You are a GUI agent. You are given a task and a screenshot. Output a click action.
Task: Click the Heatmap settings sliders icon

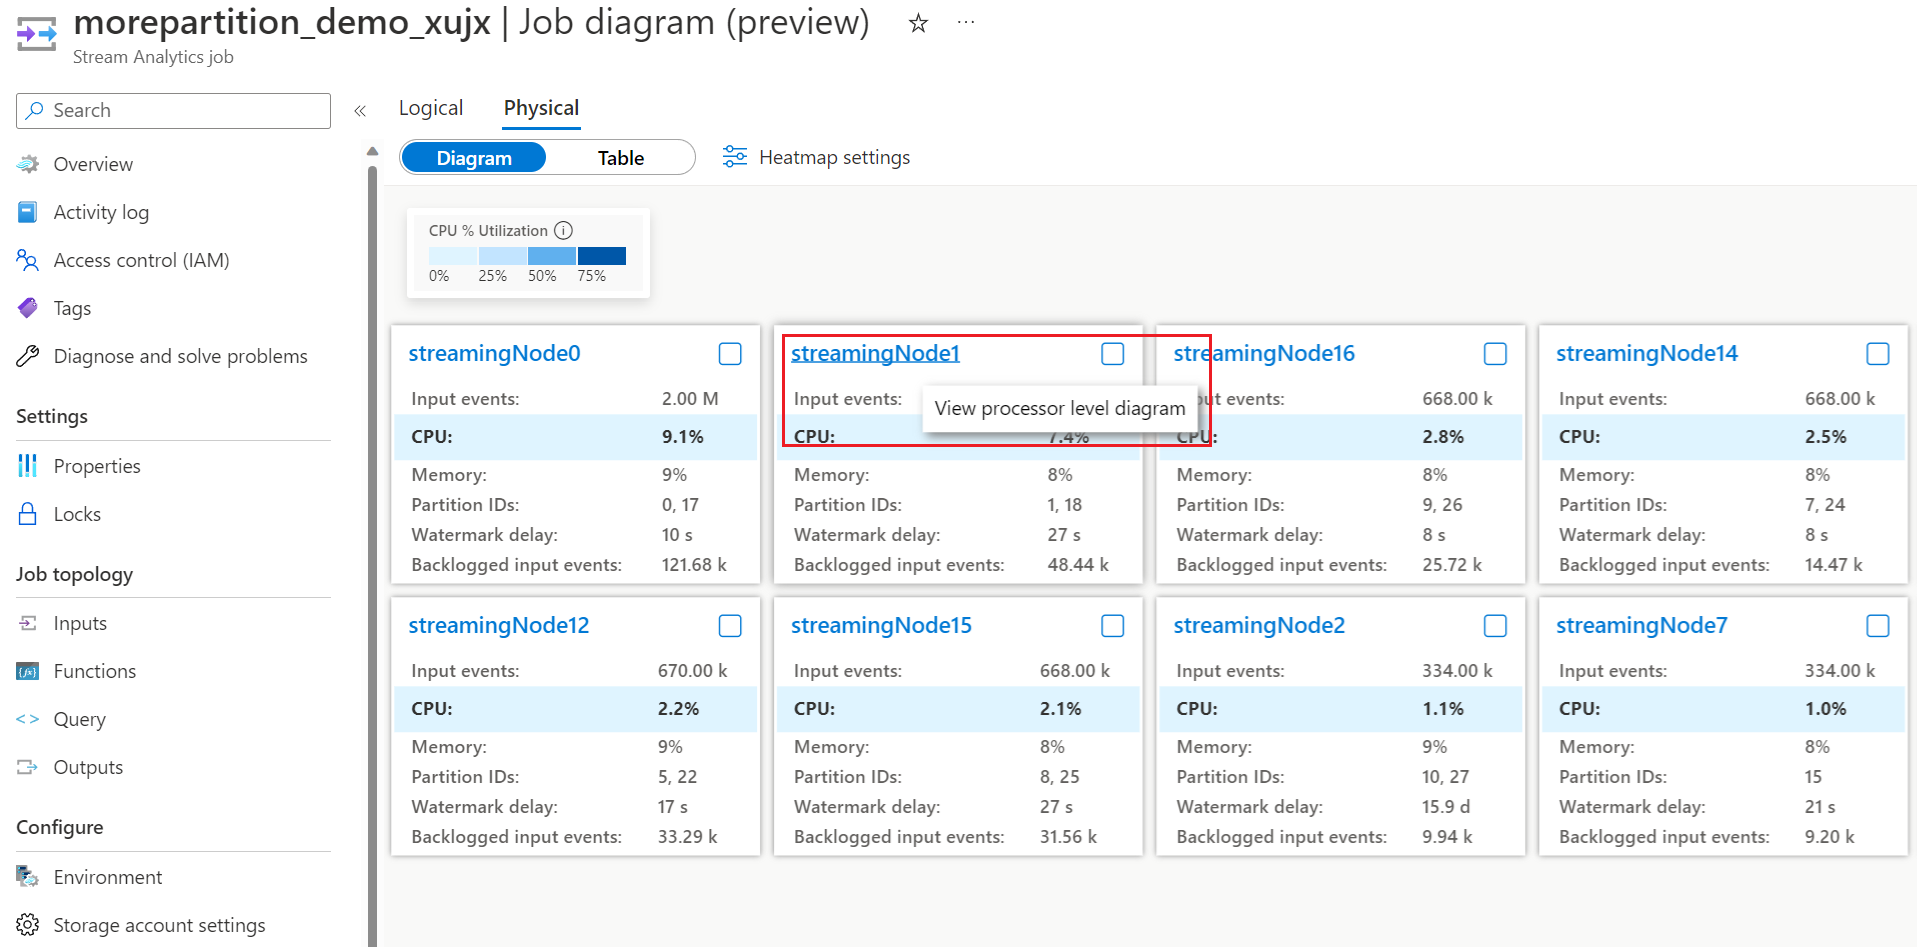(x=735, y=157)
